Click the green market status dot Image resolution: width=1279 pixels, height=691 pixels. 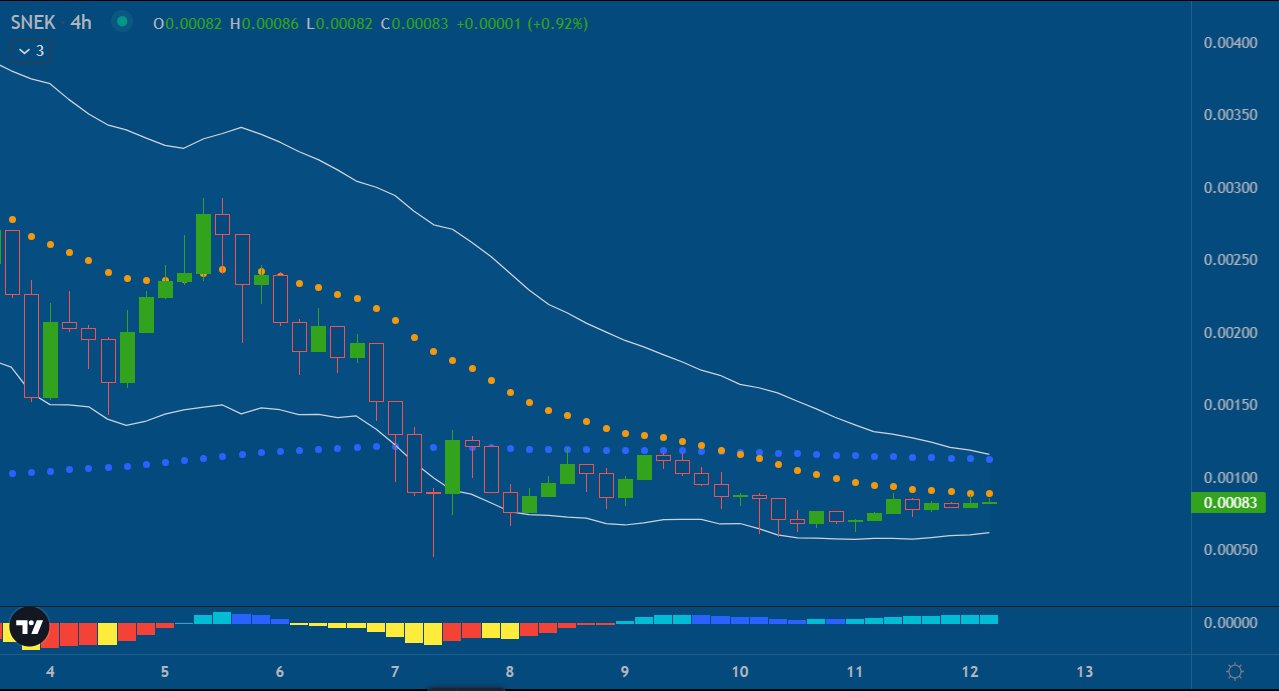click(121, 21)
